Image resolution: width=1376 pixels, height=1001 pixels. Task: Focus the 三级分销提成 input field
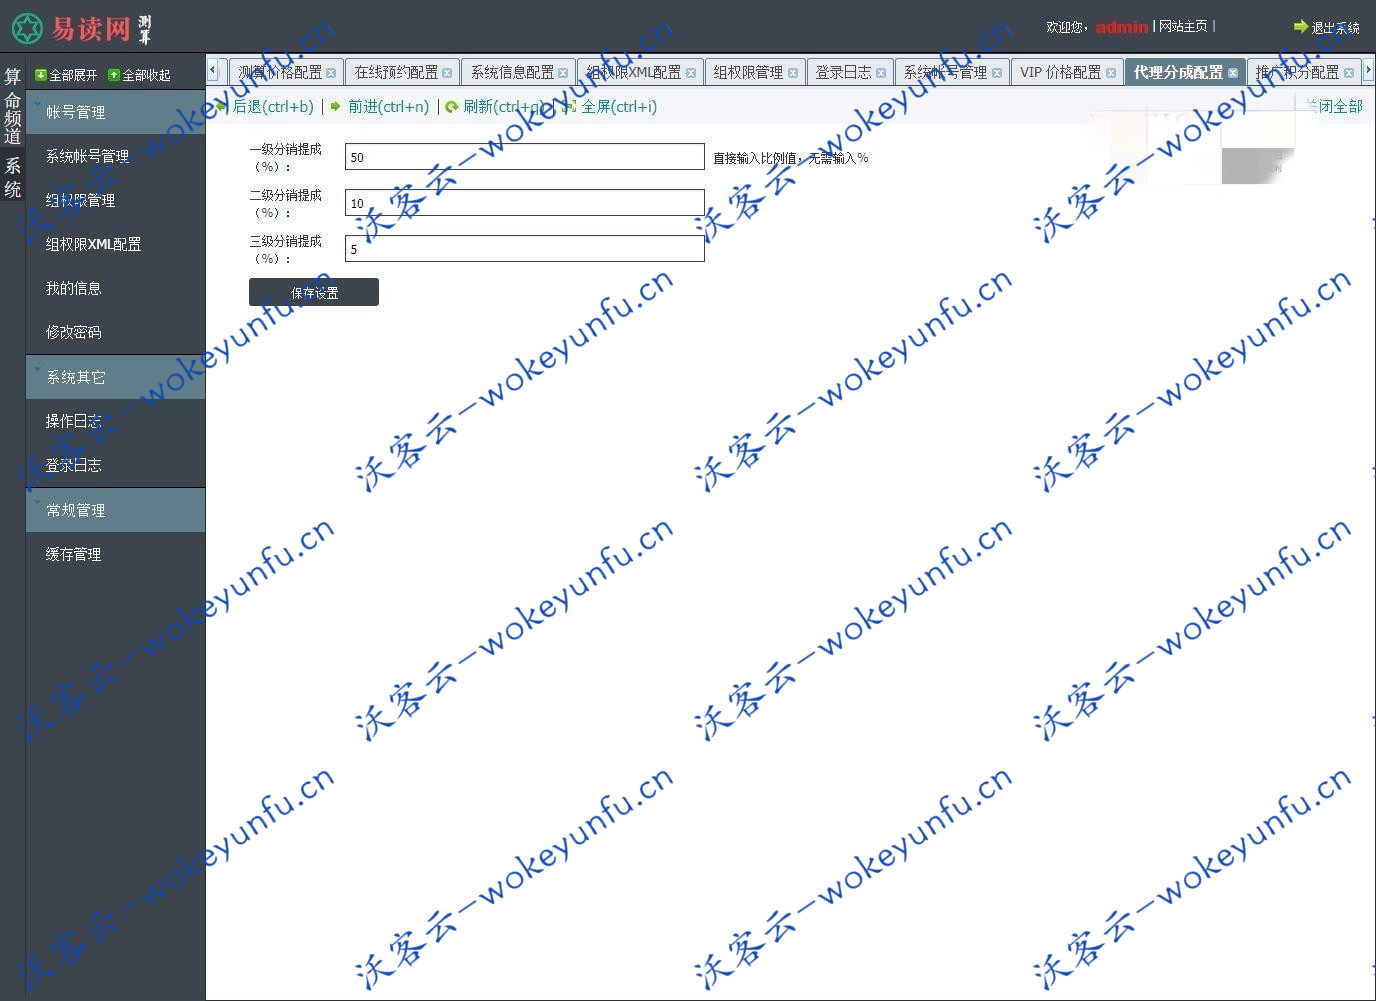525,249
